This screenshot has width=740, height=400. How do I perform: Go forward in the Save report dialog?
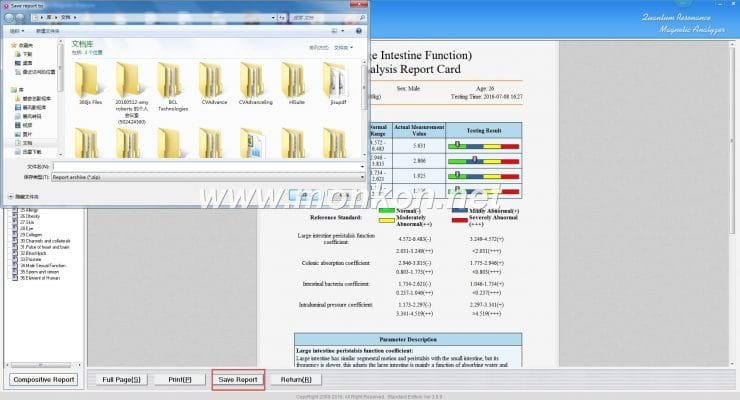[20, 17]
